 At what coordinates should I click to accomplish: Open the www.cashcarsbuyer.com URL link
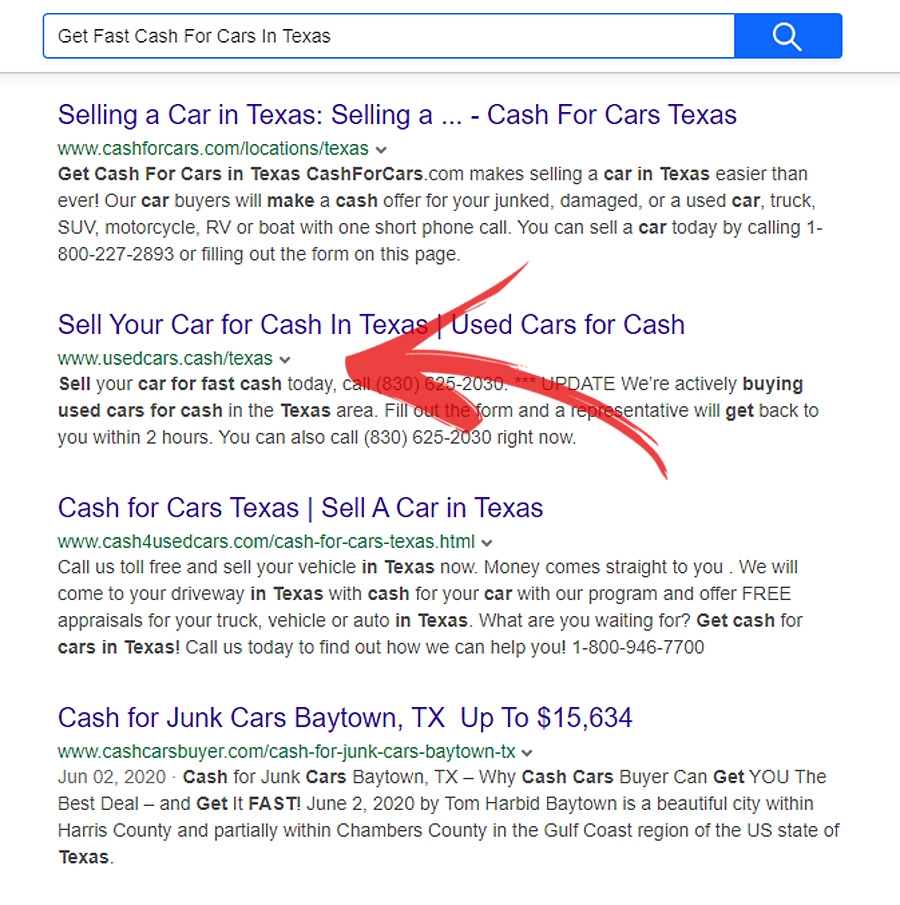286,751
